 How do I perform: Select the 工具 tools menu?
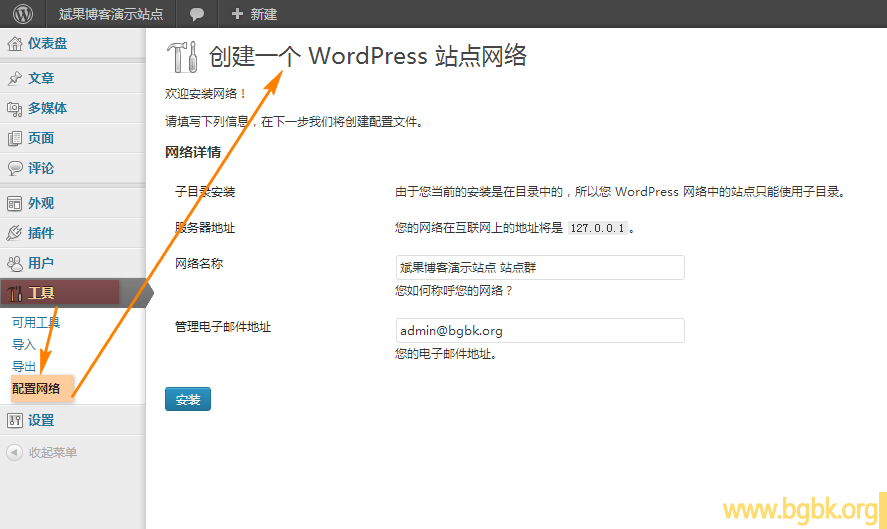(42, 293)
